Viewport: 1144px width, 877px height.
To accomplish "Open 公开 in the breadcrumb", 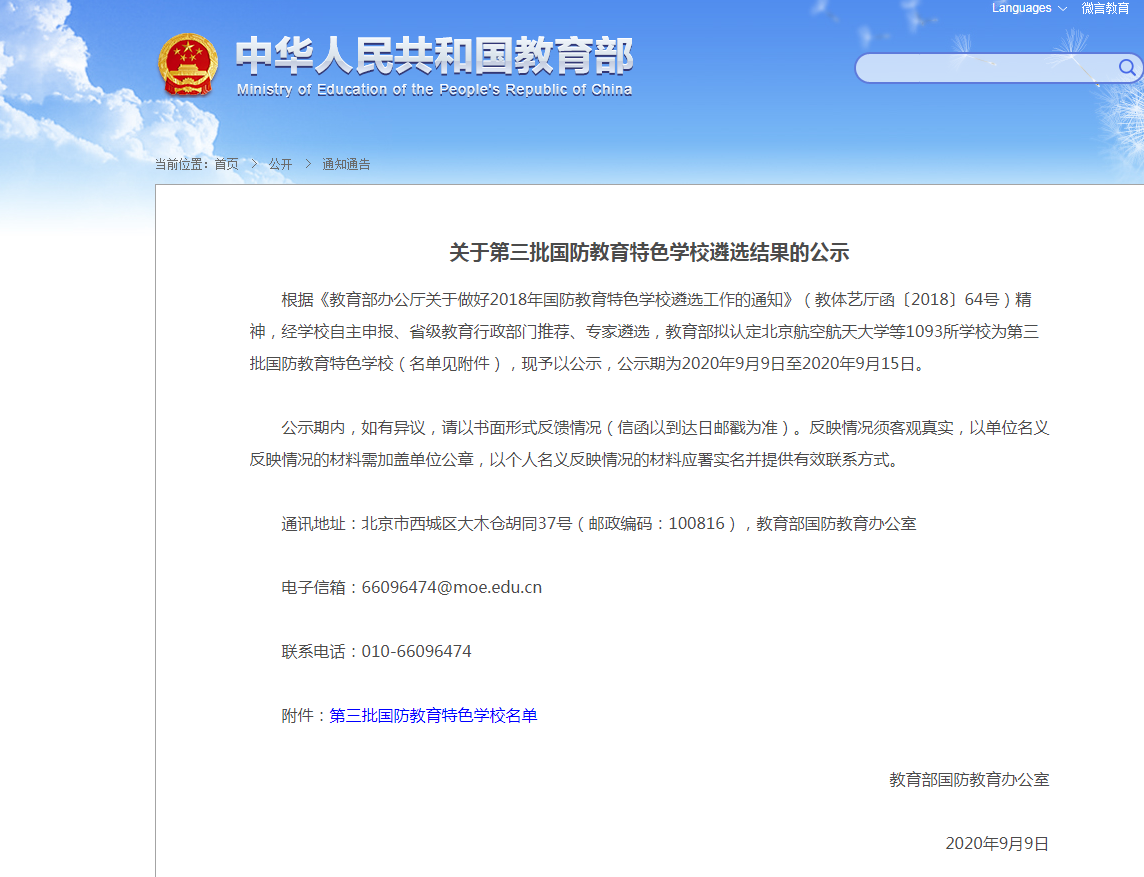I will 280,164.
